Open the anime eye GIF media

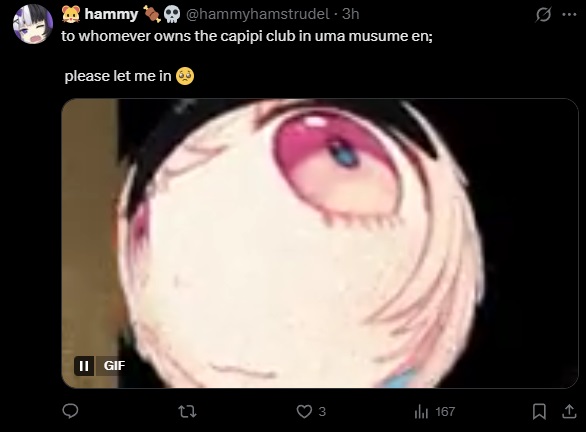pos(320,243)
